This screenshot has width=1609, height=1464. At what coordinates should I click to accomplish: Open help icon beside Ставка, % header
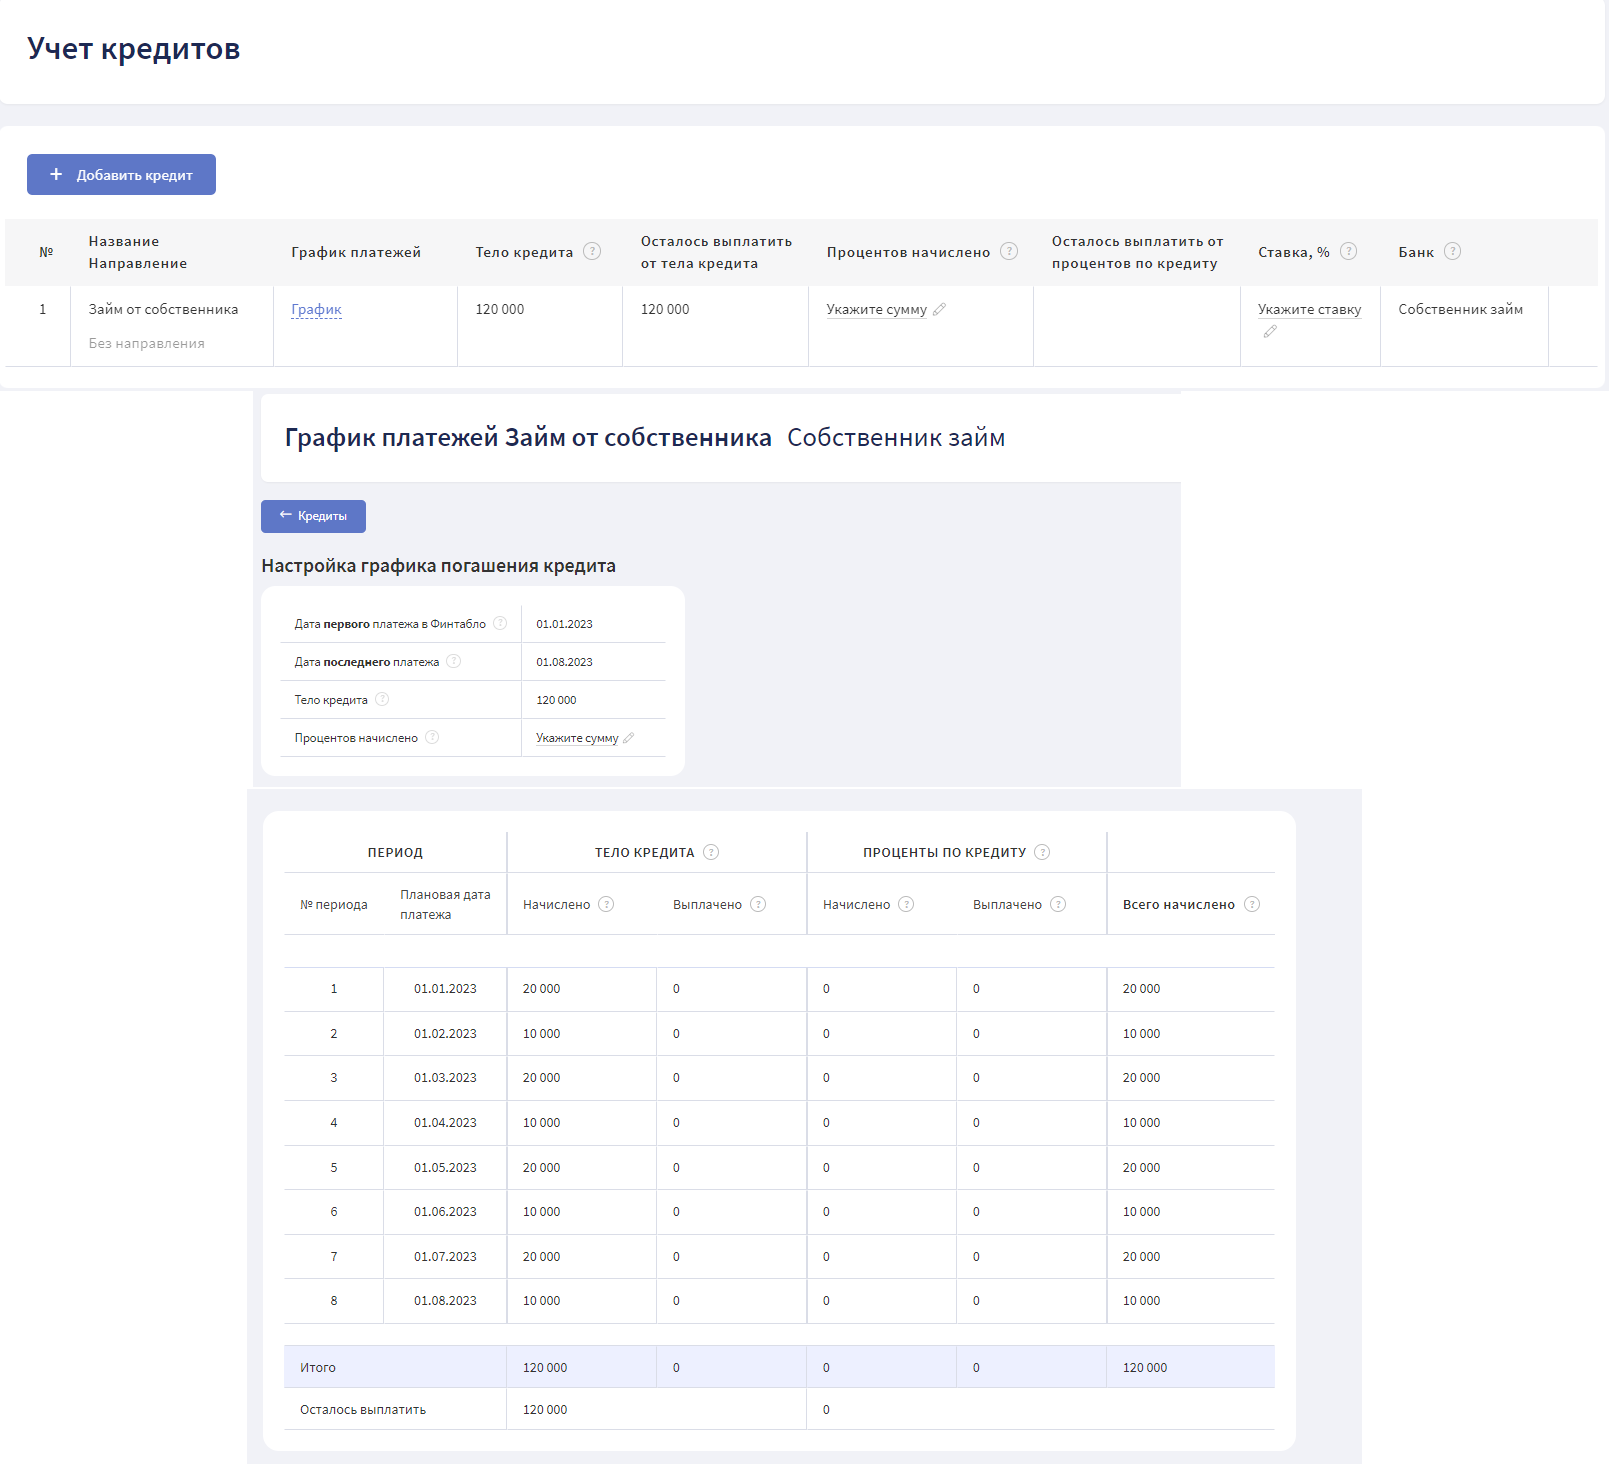click(1348, 251)
